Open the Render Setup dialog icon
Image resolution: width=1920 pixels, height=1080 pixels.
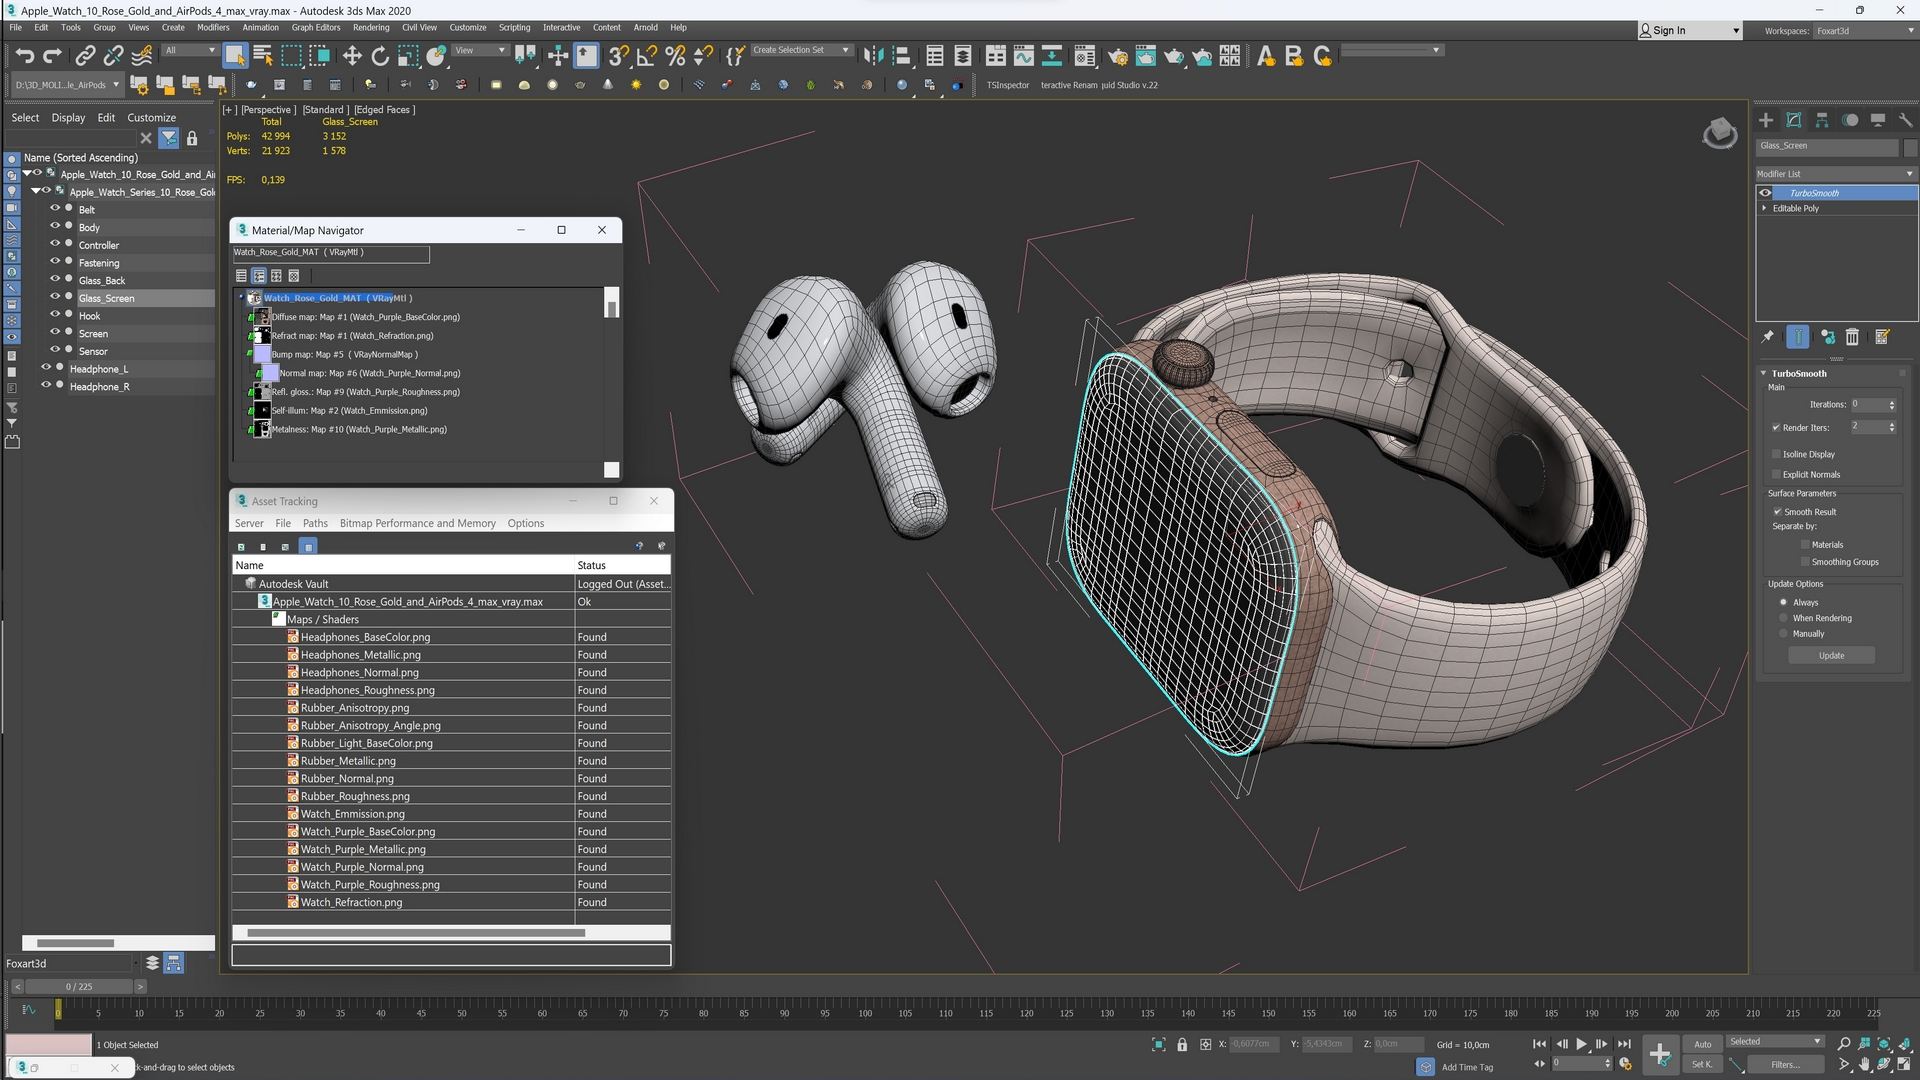pyautogui.click(x=1117, y=56)
